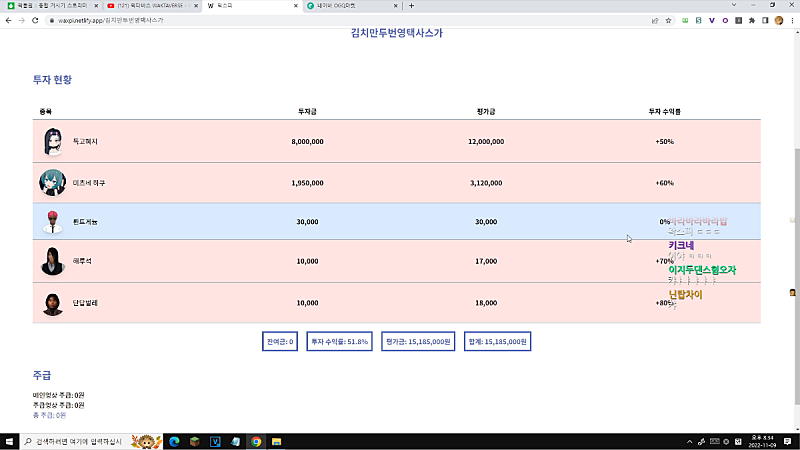This screenshot has height=450, width=800.
Task: Click the +50% return value
Action: point(664,141)
